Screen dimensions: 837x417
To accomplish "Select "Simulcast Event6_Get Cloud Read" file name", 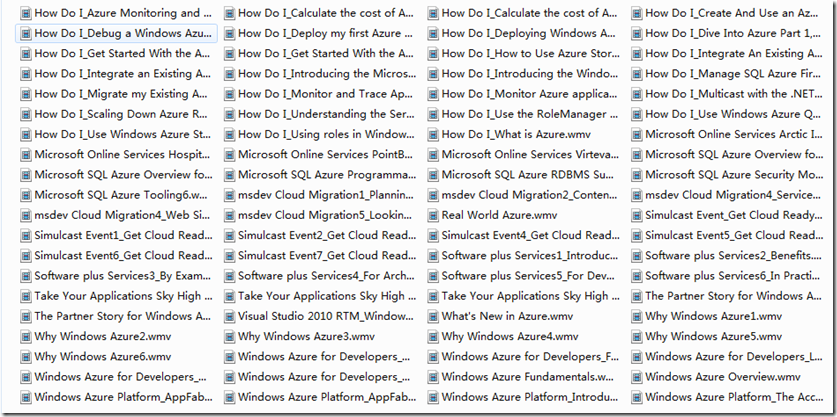I will 123,256.
